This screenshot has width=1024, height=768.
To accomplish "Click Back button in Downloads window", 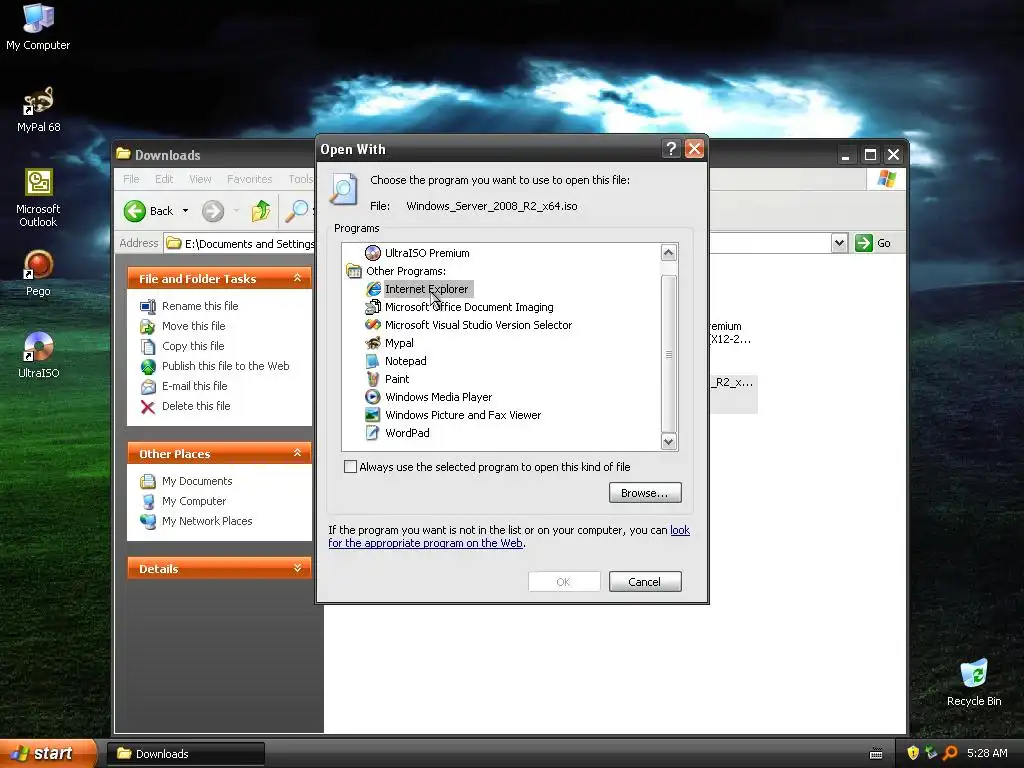I will click(x=149, y=211).
